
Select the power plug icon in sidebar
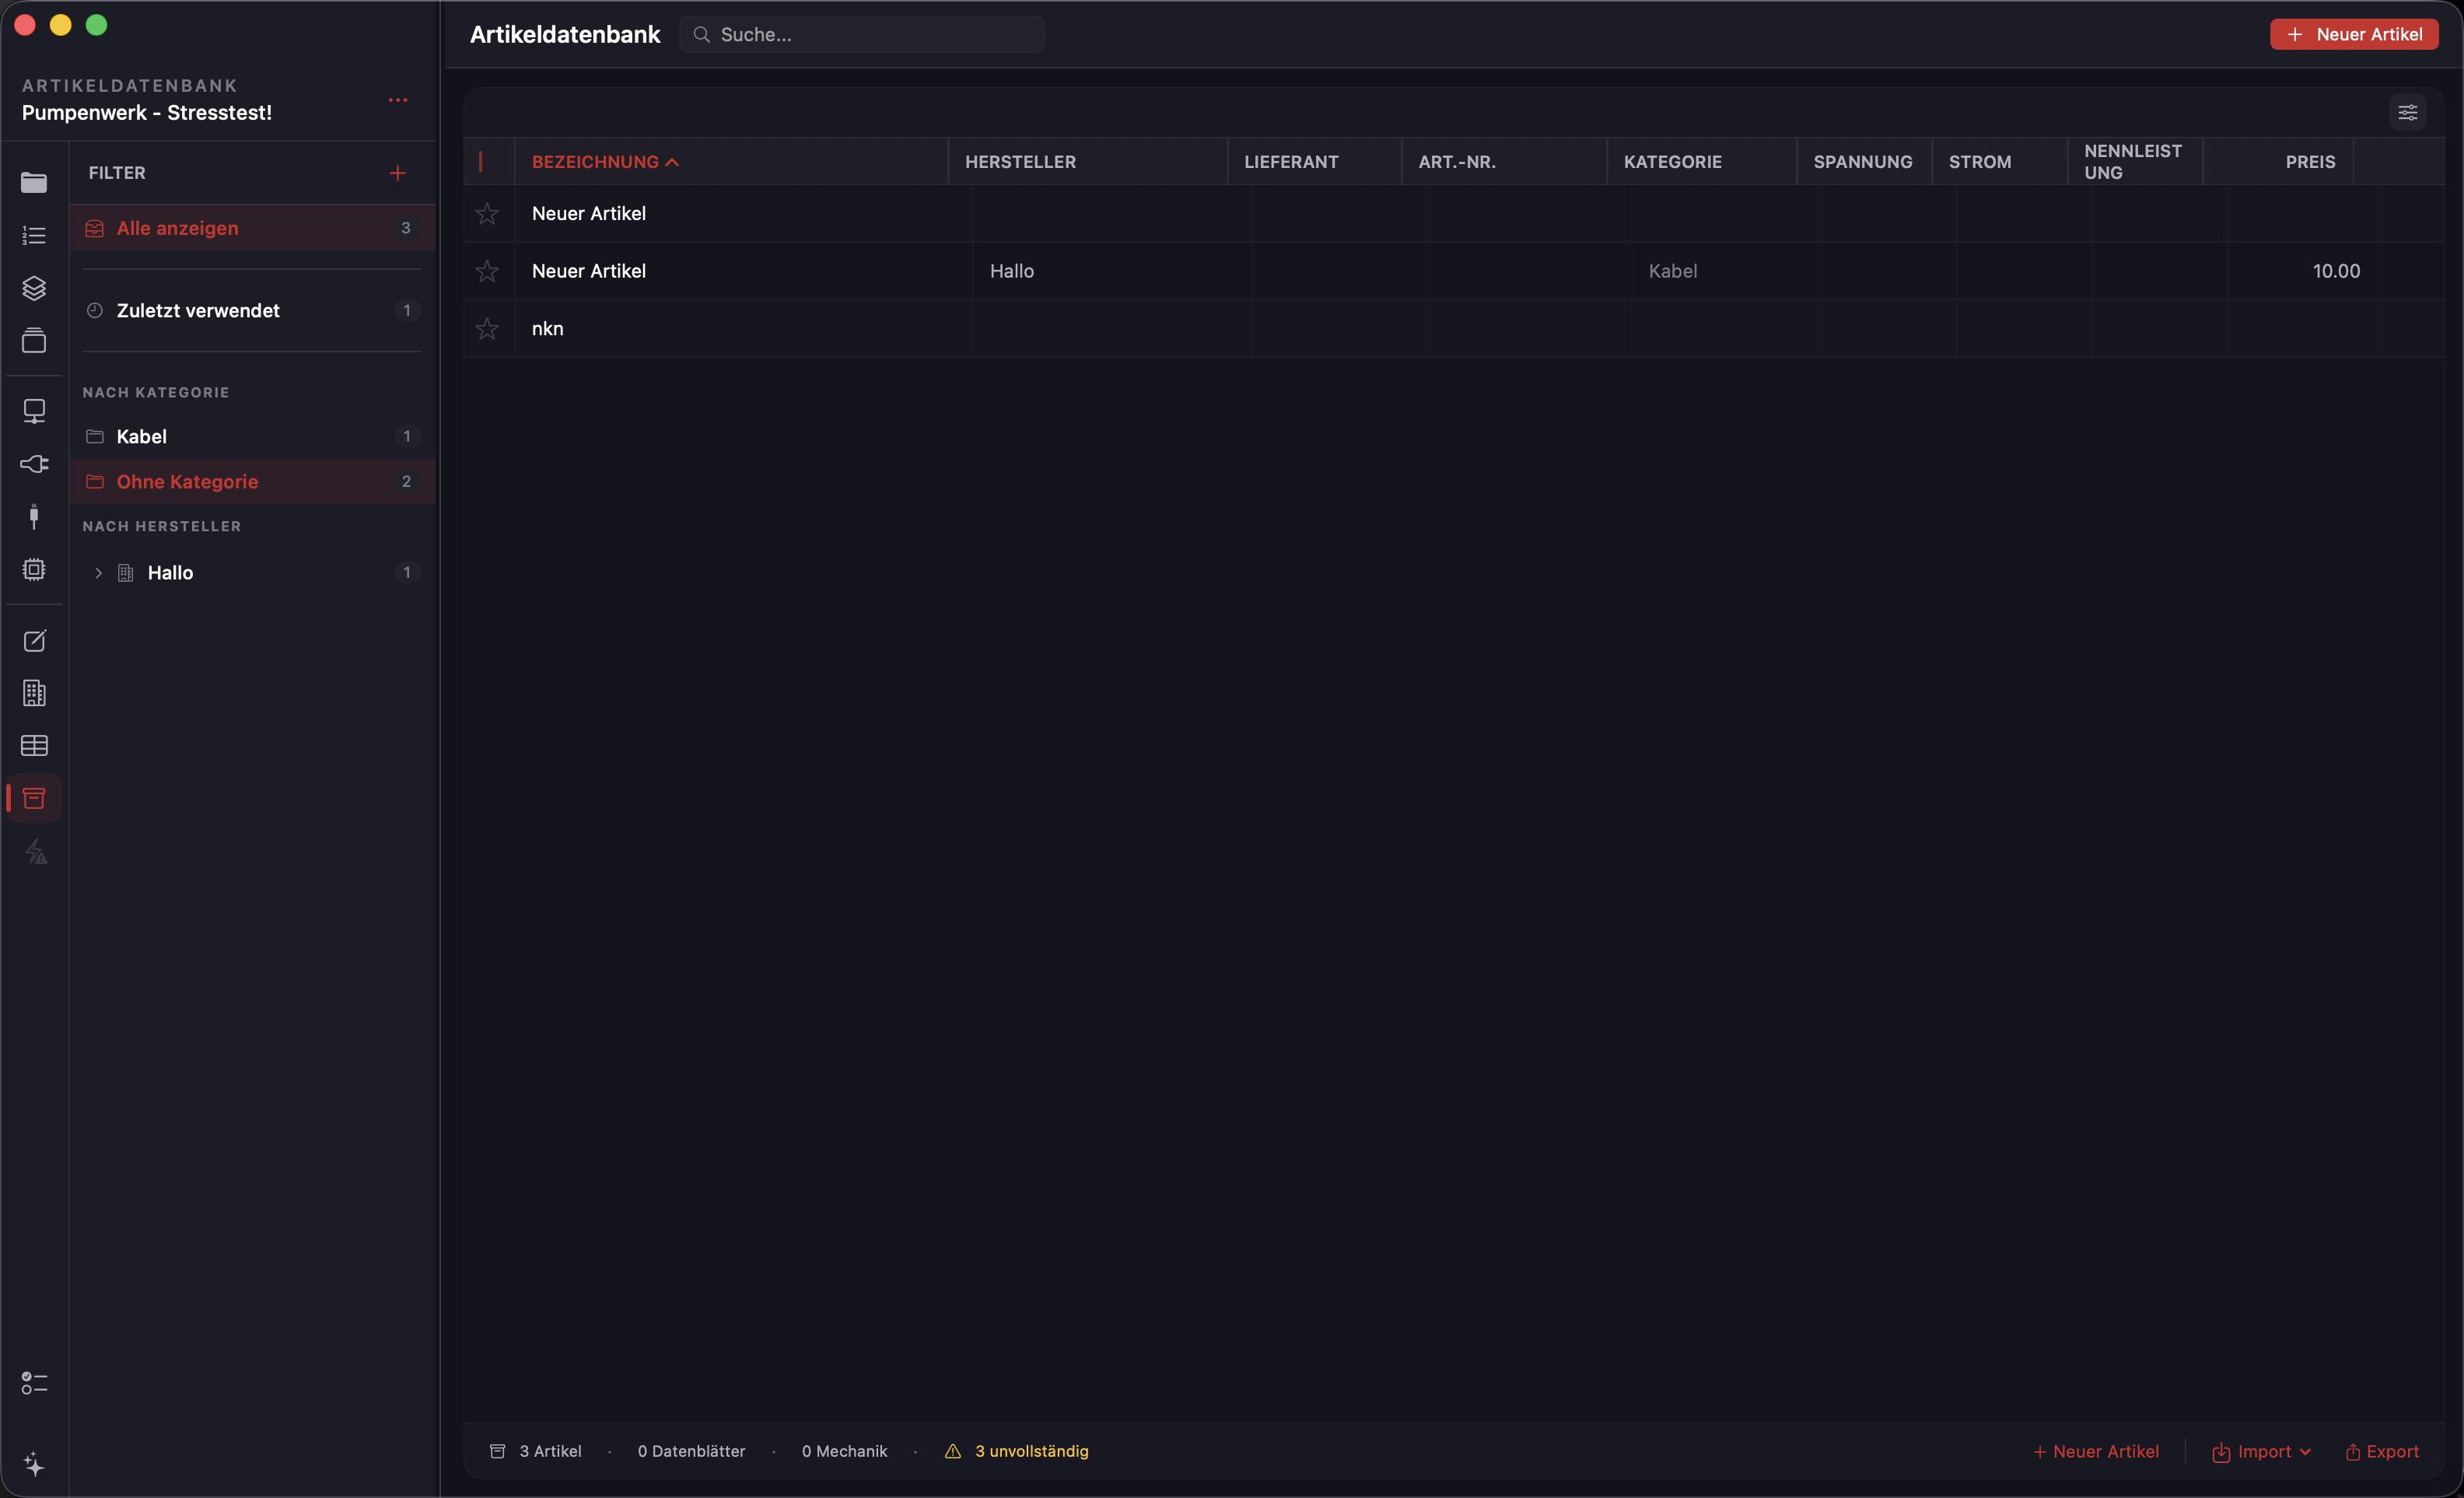pos(34,464)
